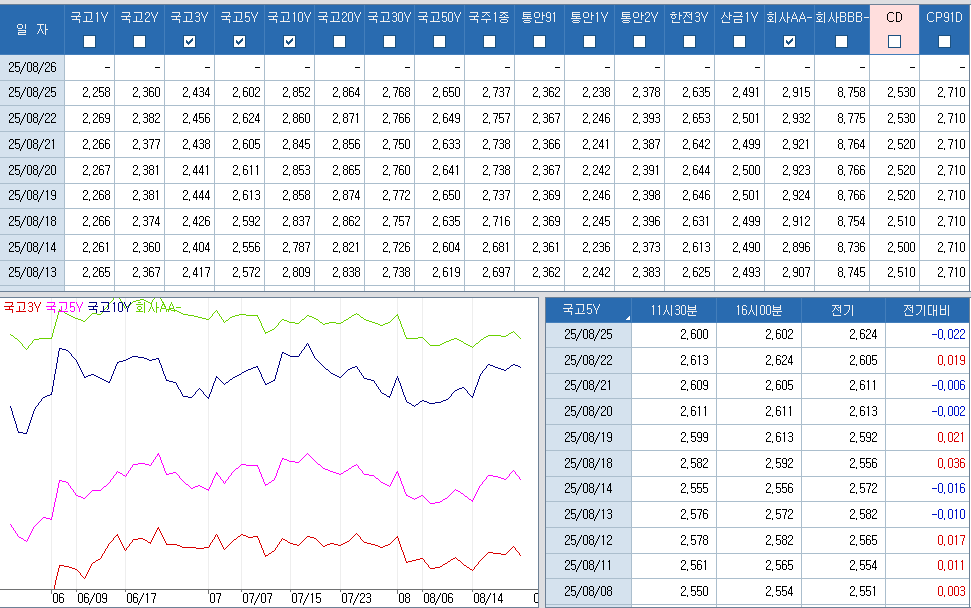The image size is (971, 608).
Task: Uncheck the 국고3Y series checkbox
Action: (x=190, y=41)
